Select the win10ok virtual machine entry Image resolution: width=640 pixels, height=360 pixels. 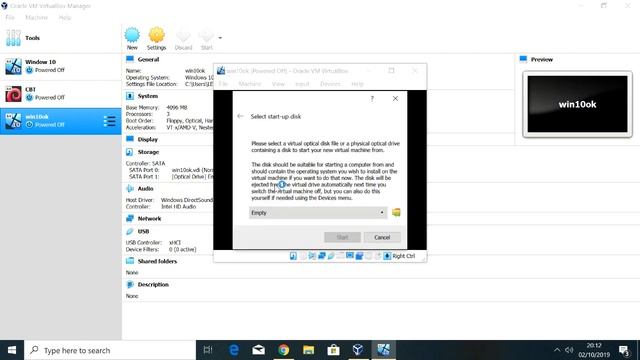[x=60, y=121]
